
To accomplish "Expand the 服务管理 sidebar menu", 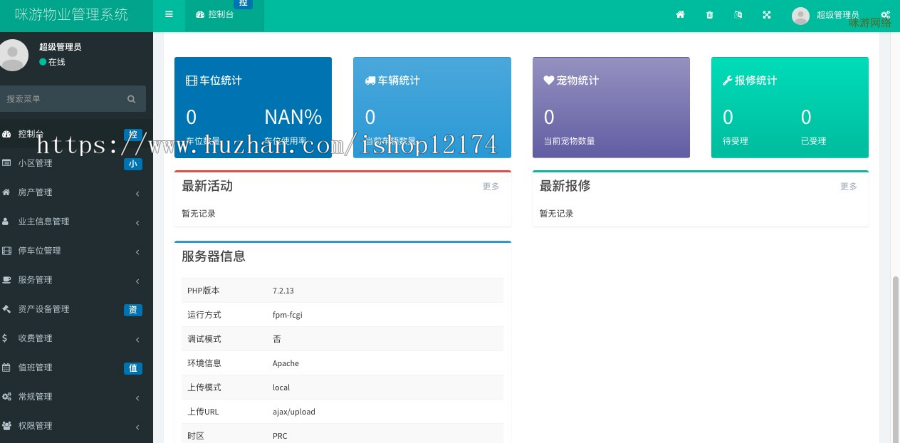I will 76,280.
